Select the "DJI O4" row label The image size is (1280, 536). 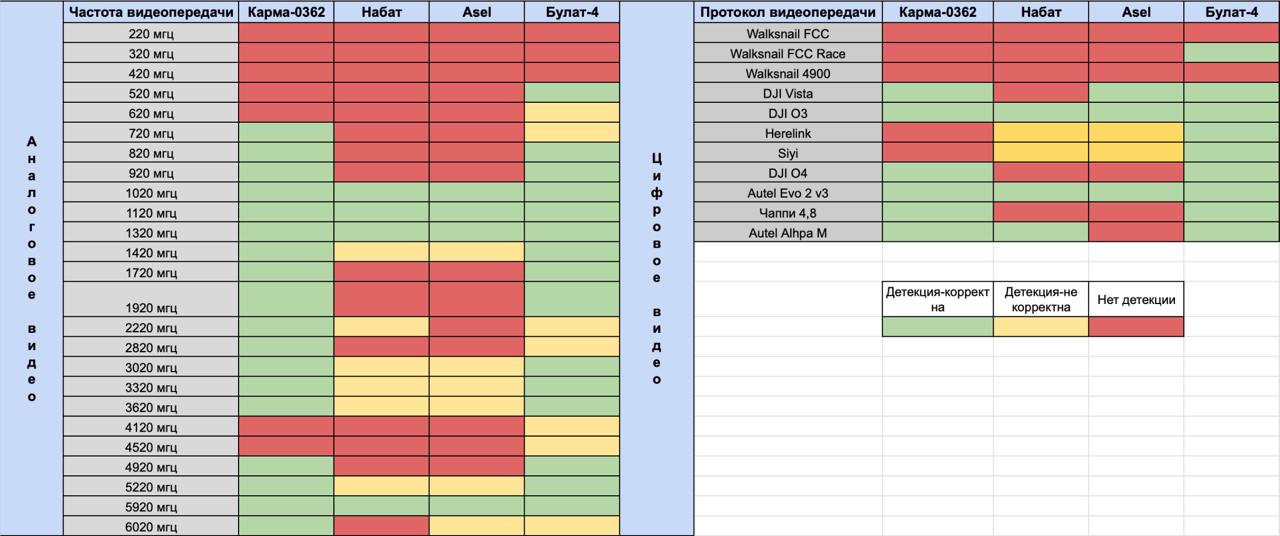(x=788, y=173)
